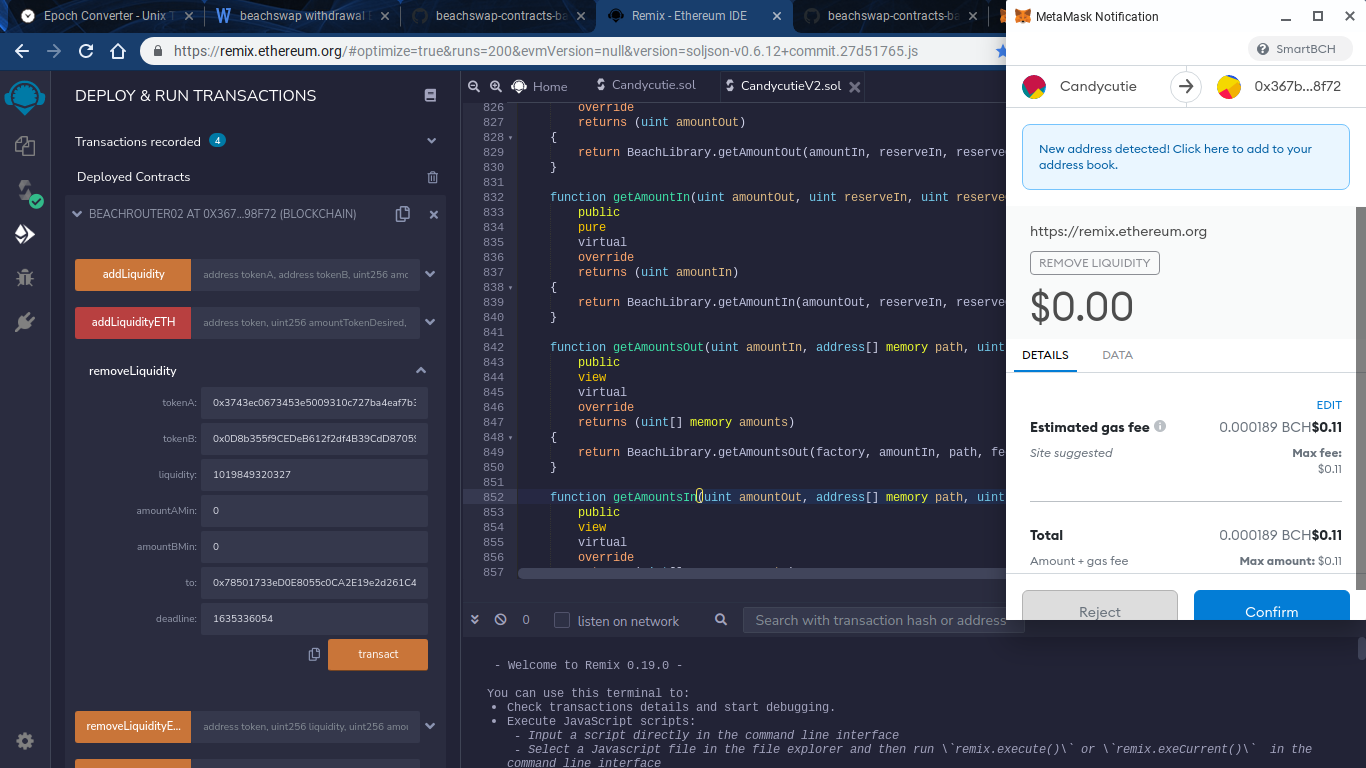Expand the addLiquidityETH function parameters
Image resolution: width=1366 pixels, height=768 pixels.
[430, 322]
